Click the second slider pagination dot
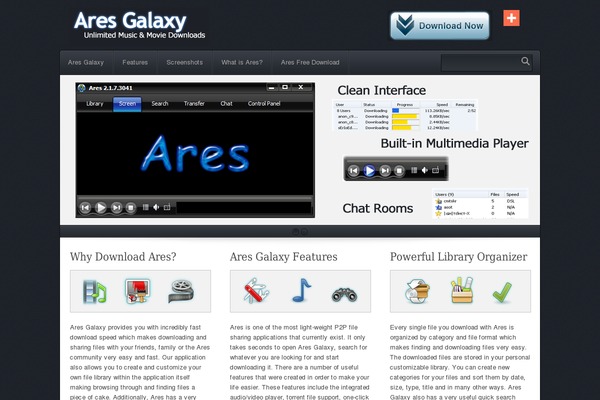 (304, 231)
